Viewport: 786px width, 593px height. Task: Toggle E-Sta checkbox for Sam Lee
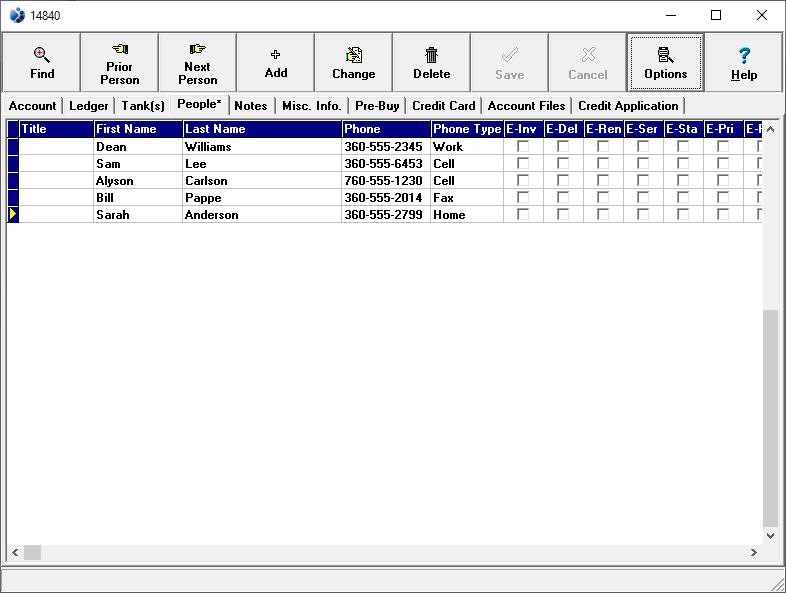(683, 163)
